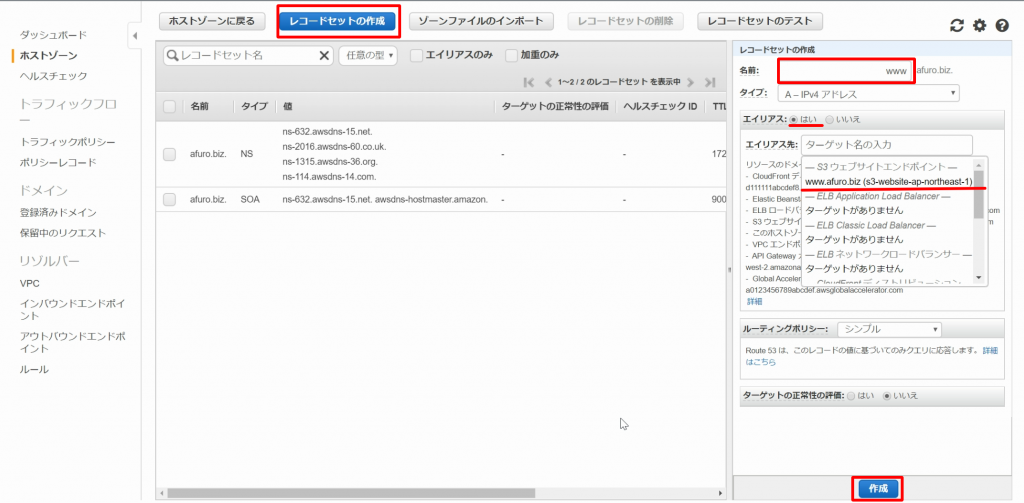Open トラフィックポリシー in the sidebar
Image resolution: width=1024 pixels, height=503 pixels.
[x=68, y=142]
